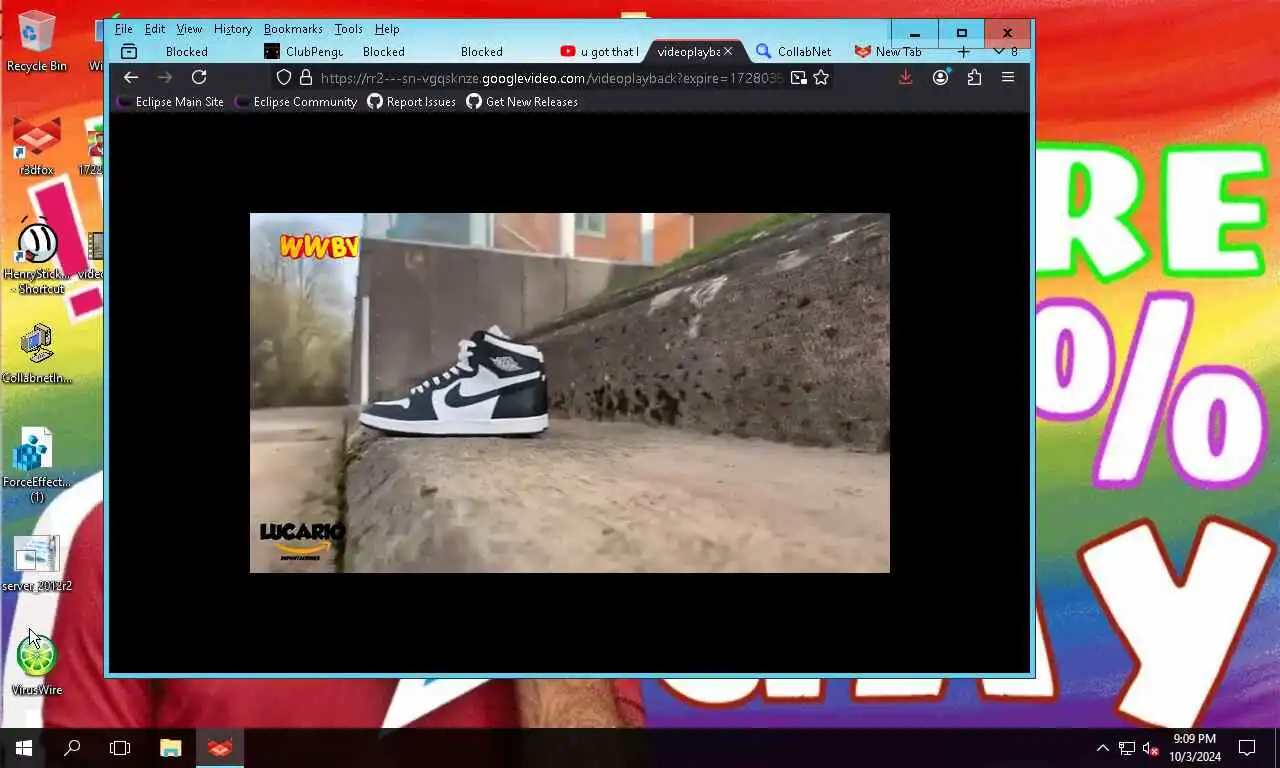Image resolution: width=1280 pixels, height=768 pixels.
Task: Maximize the browser window
Action: tap(961, 33)
